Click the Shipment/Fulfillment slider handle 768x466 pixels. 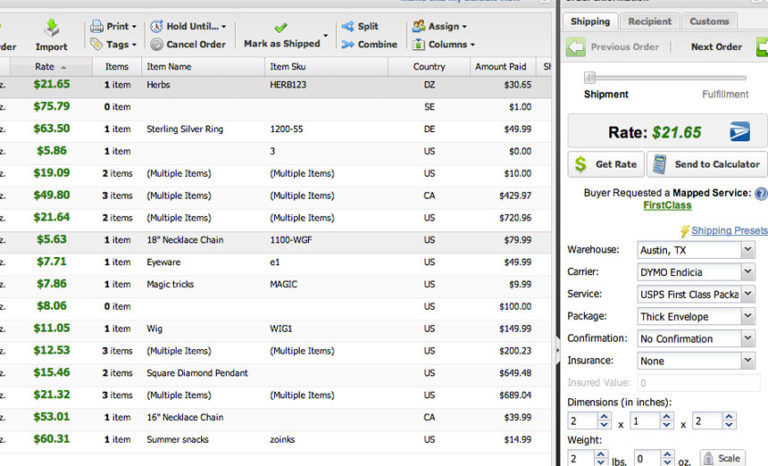tap(590, 77)
